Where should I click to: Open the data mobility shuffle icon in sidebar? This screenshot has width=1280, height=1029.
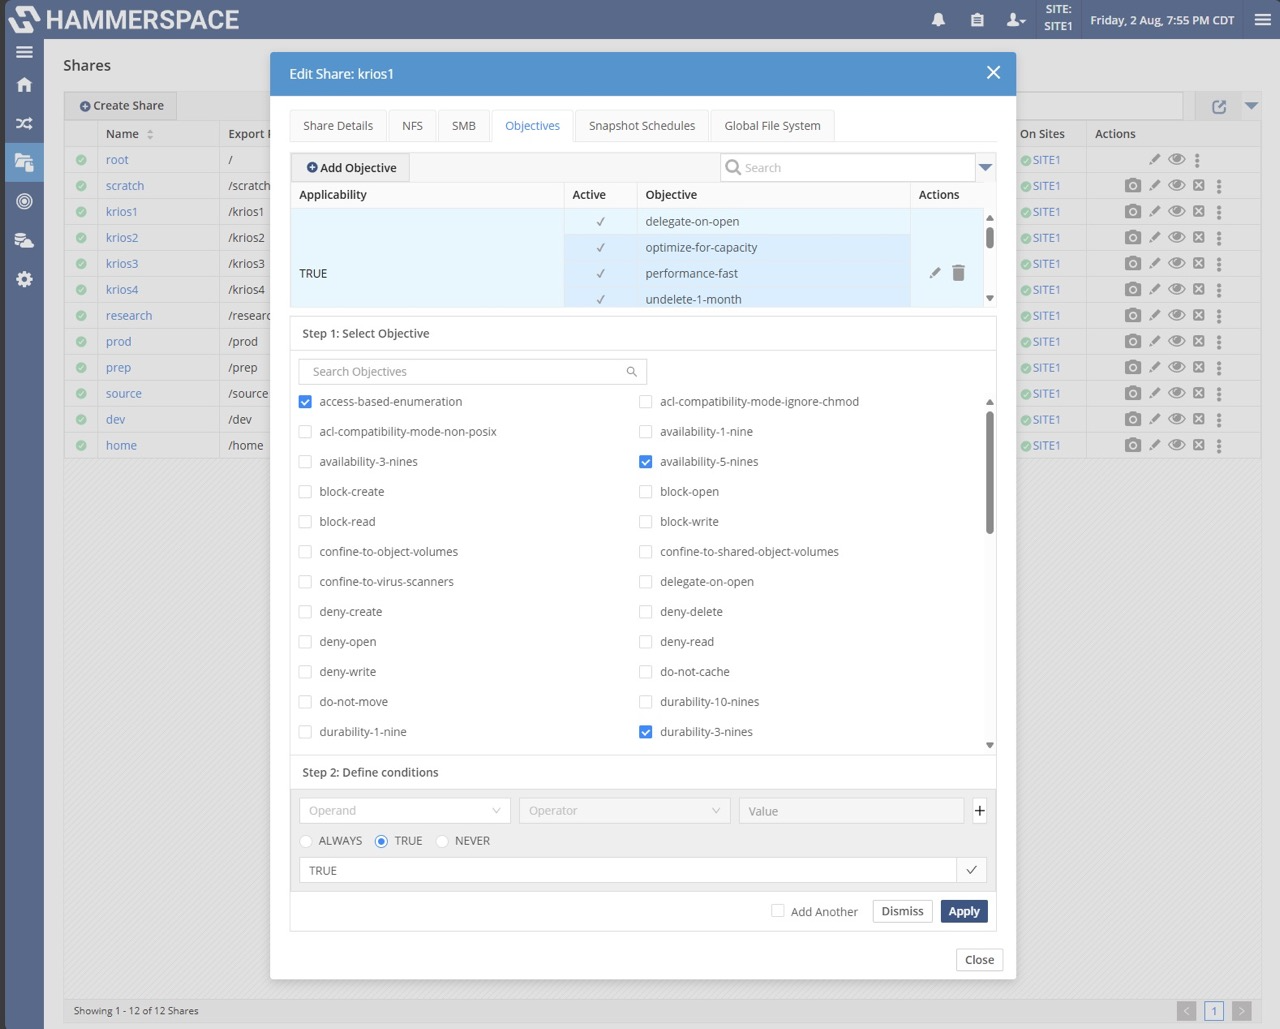click(x=24, y=123)
